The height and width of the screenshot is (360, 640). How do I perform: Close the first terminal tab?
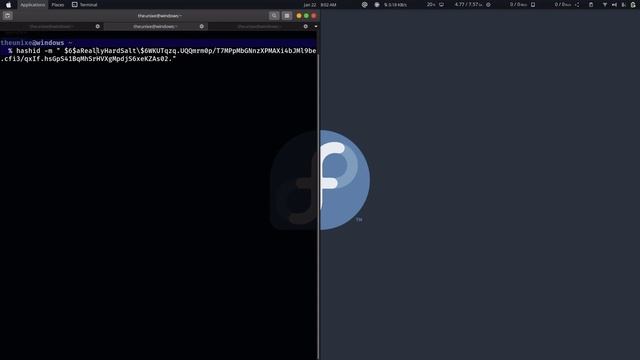[98, 27]
